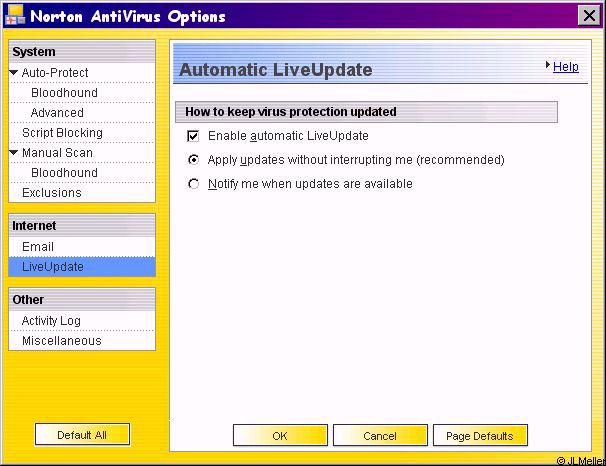606x466 pixels.
Task: Click the Internet section header
Action: 82,225
